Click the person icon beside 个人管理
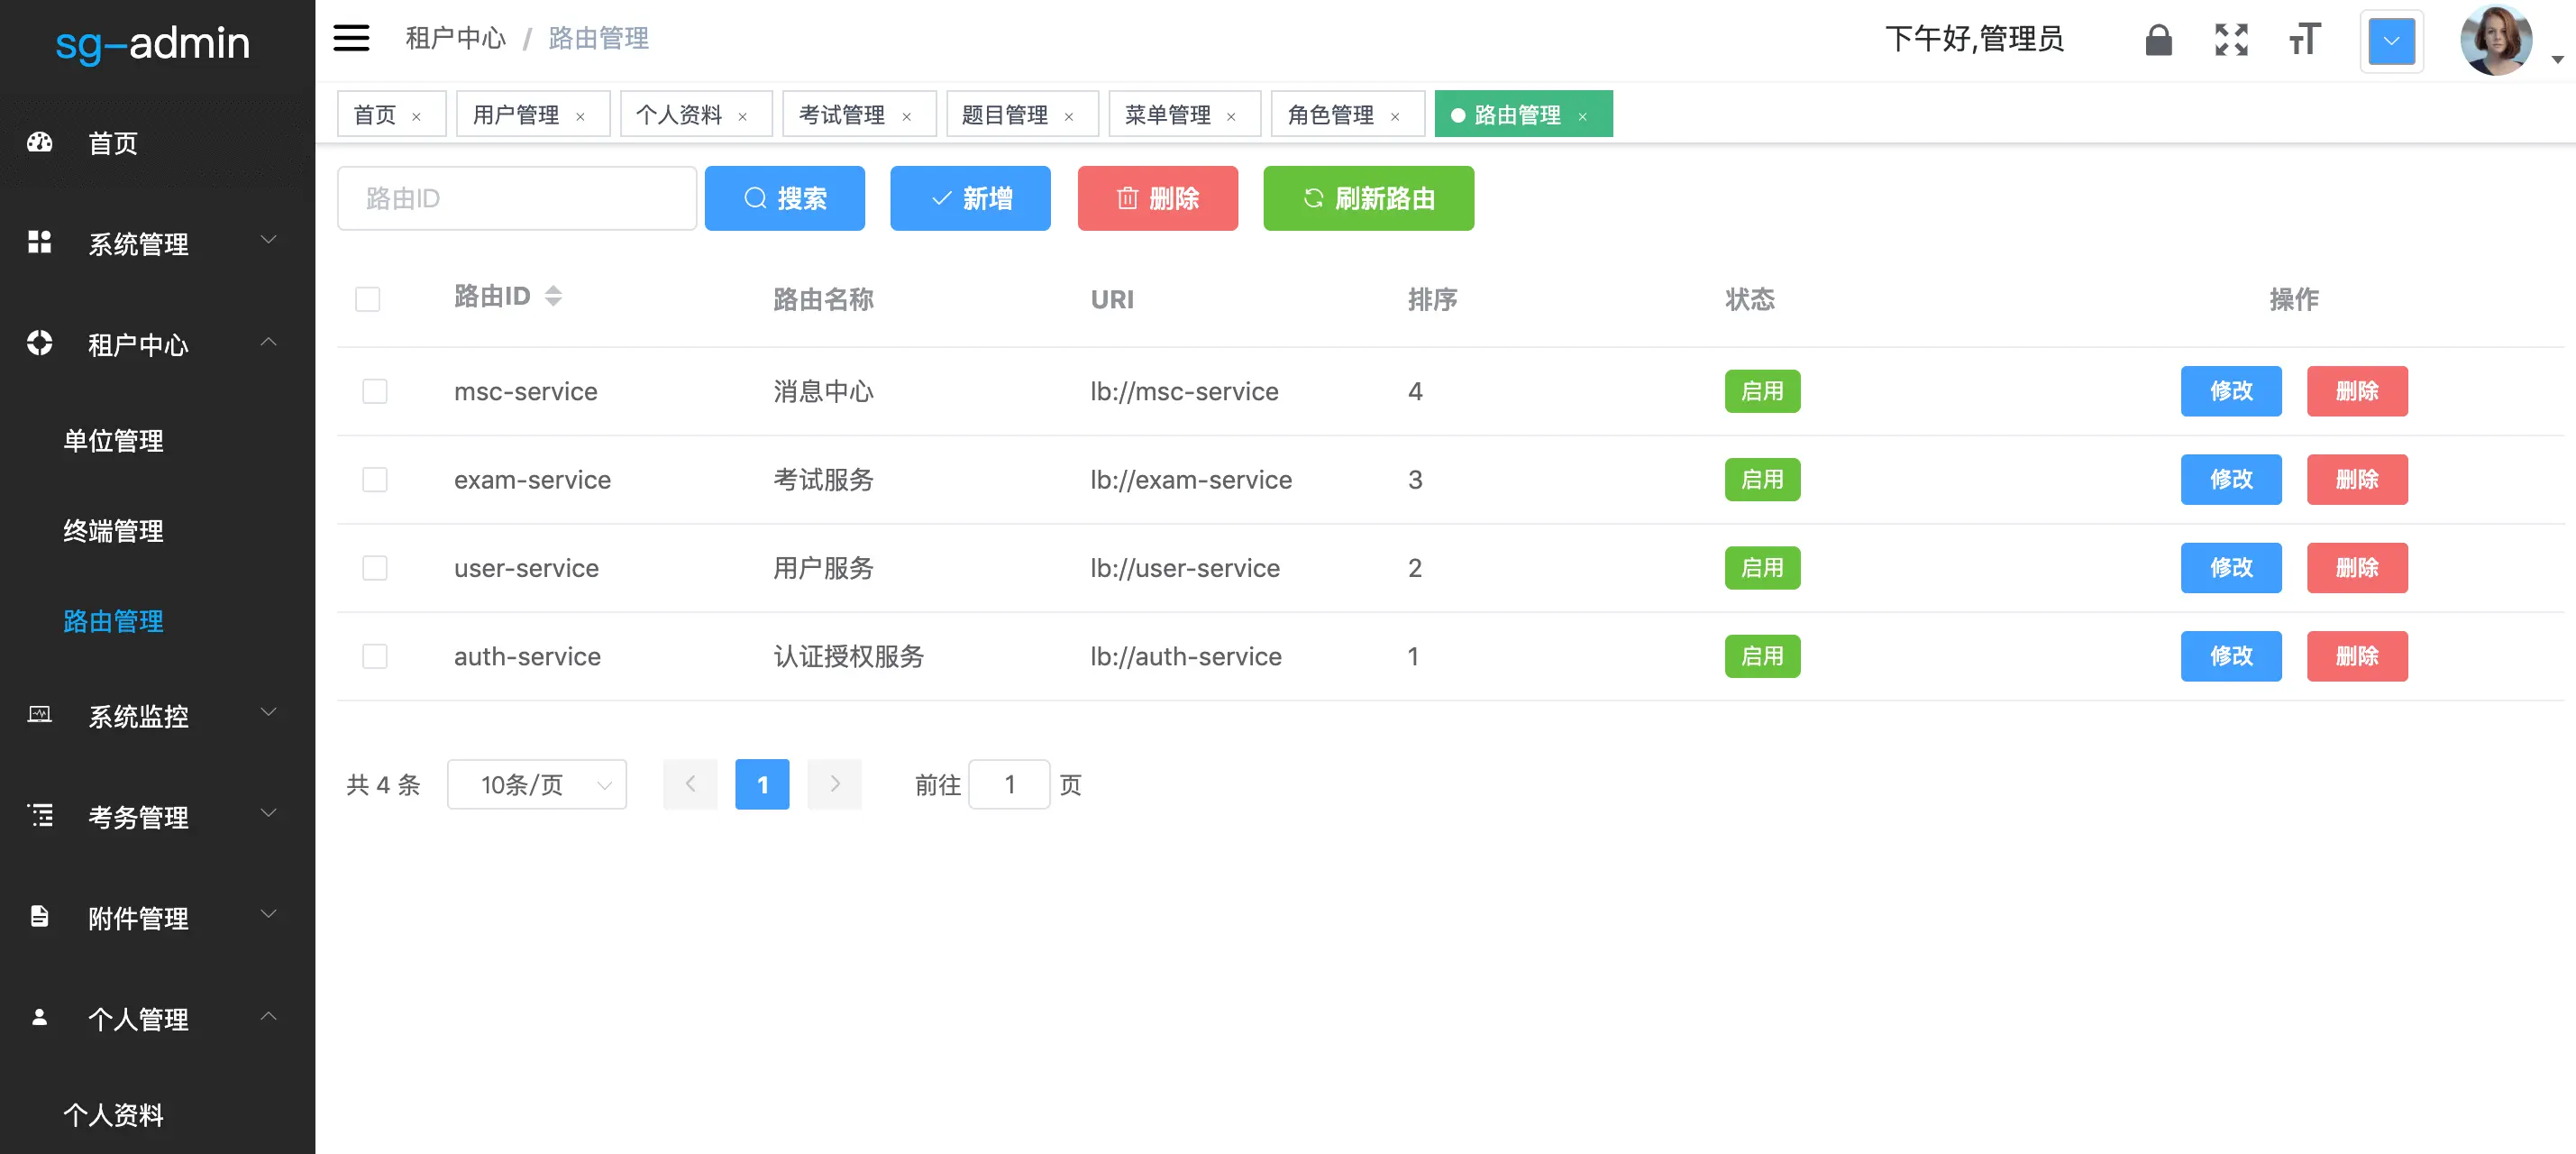 [39, 1018]
